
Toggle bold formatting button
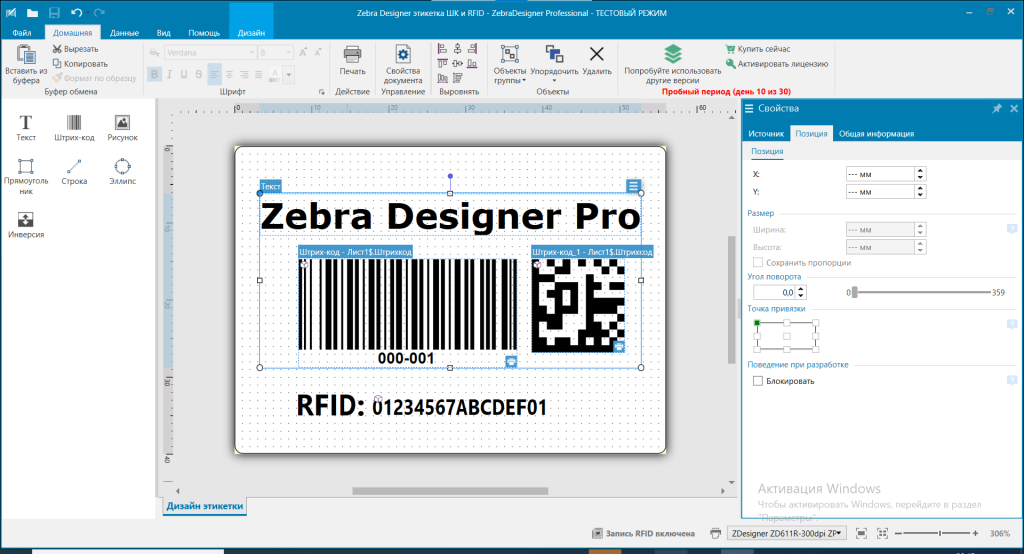click(154, 74)
